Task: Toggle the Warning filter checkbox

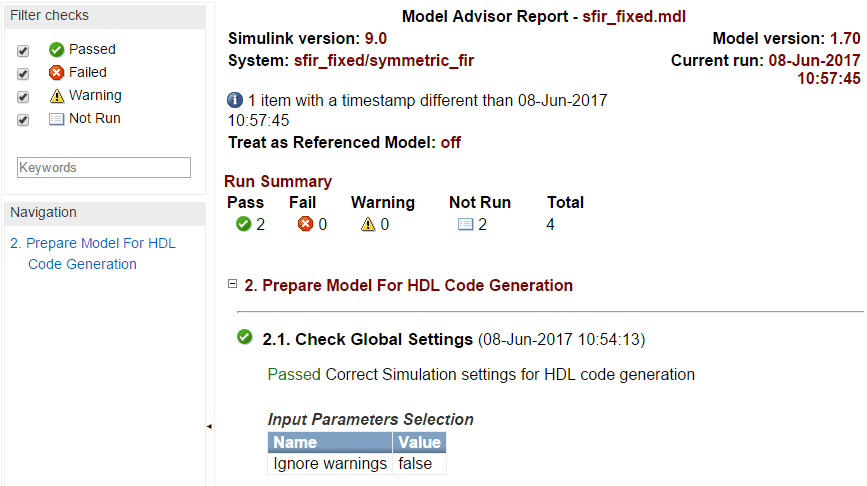Action: point(23,97)
